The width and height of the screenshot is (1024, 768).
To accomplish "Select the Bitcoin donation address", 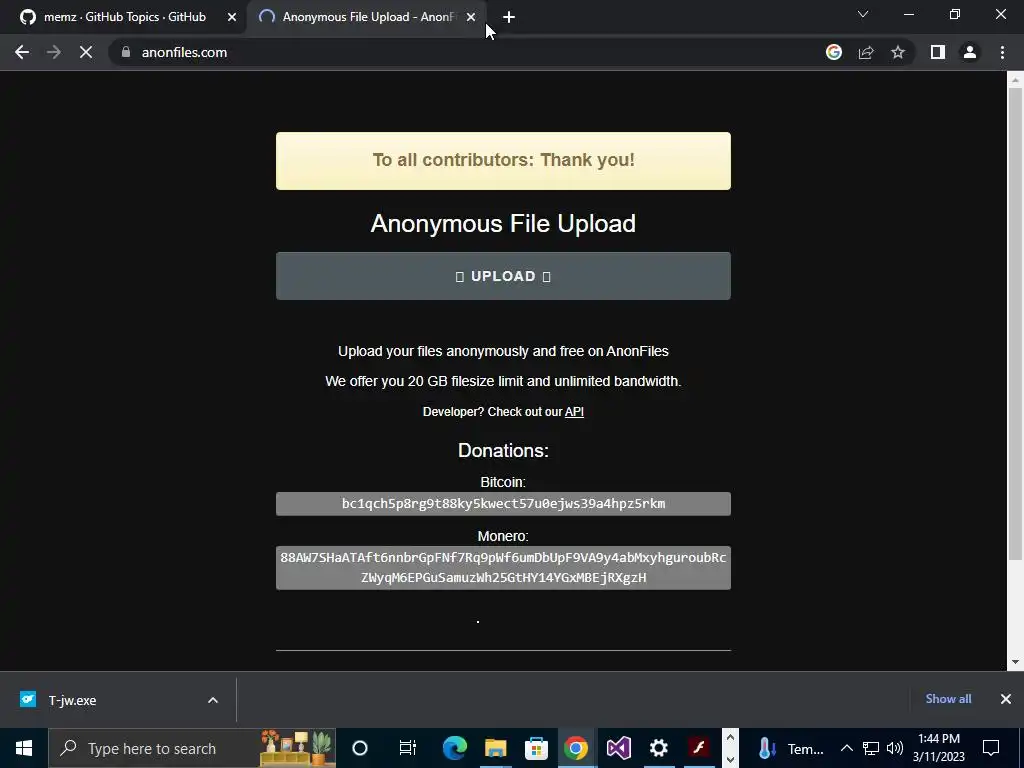I will (x=503, y=504).
